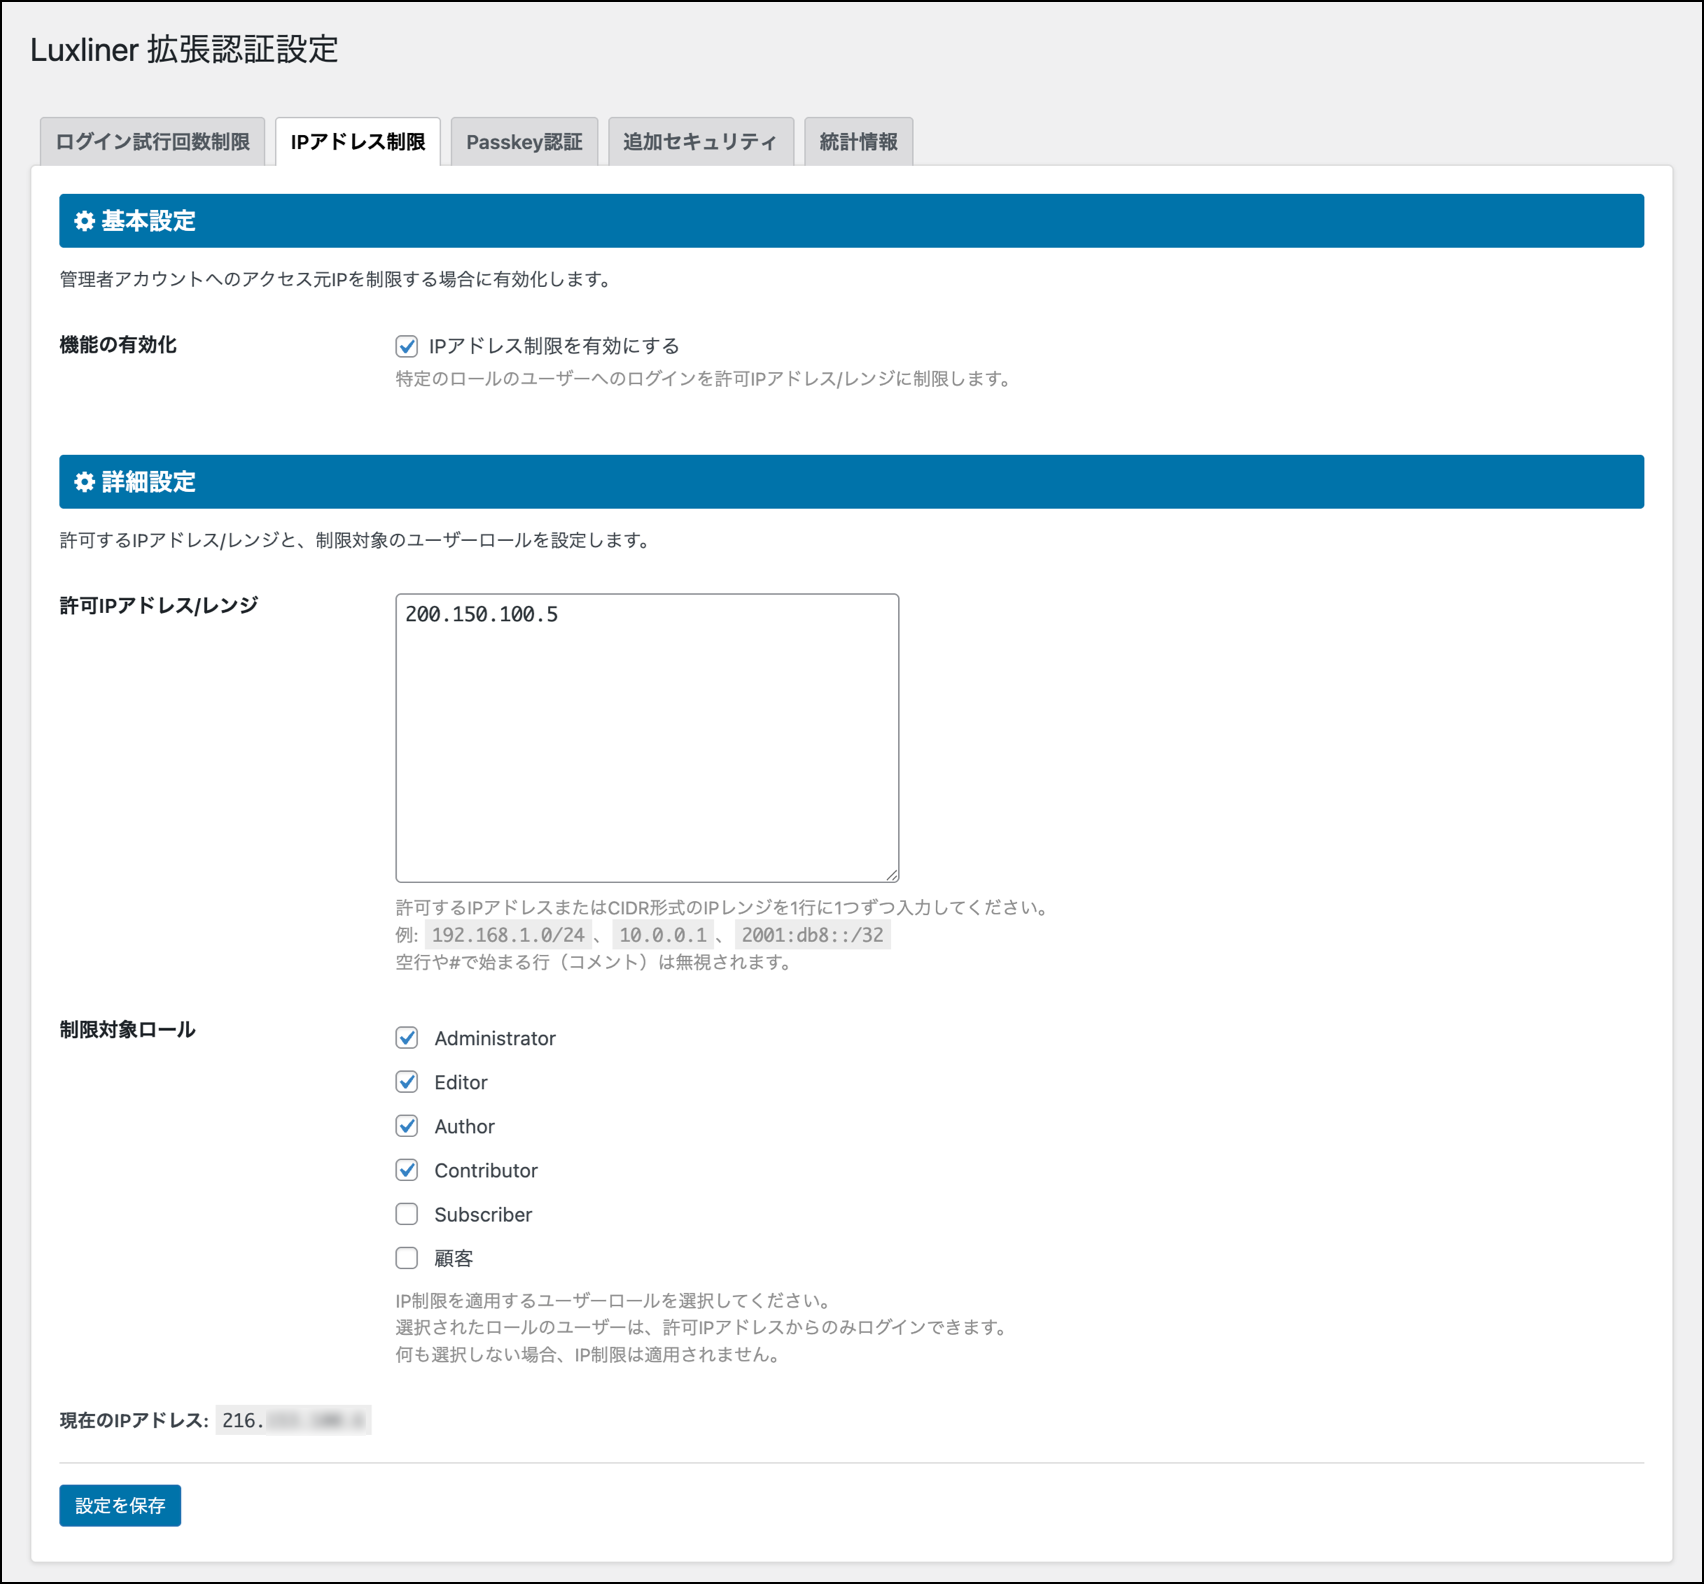Switch to the ログイン試行回数制限 tab
The height and width of the screenshot is (1584, 1704).
(153, 142)
